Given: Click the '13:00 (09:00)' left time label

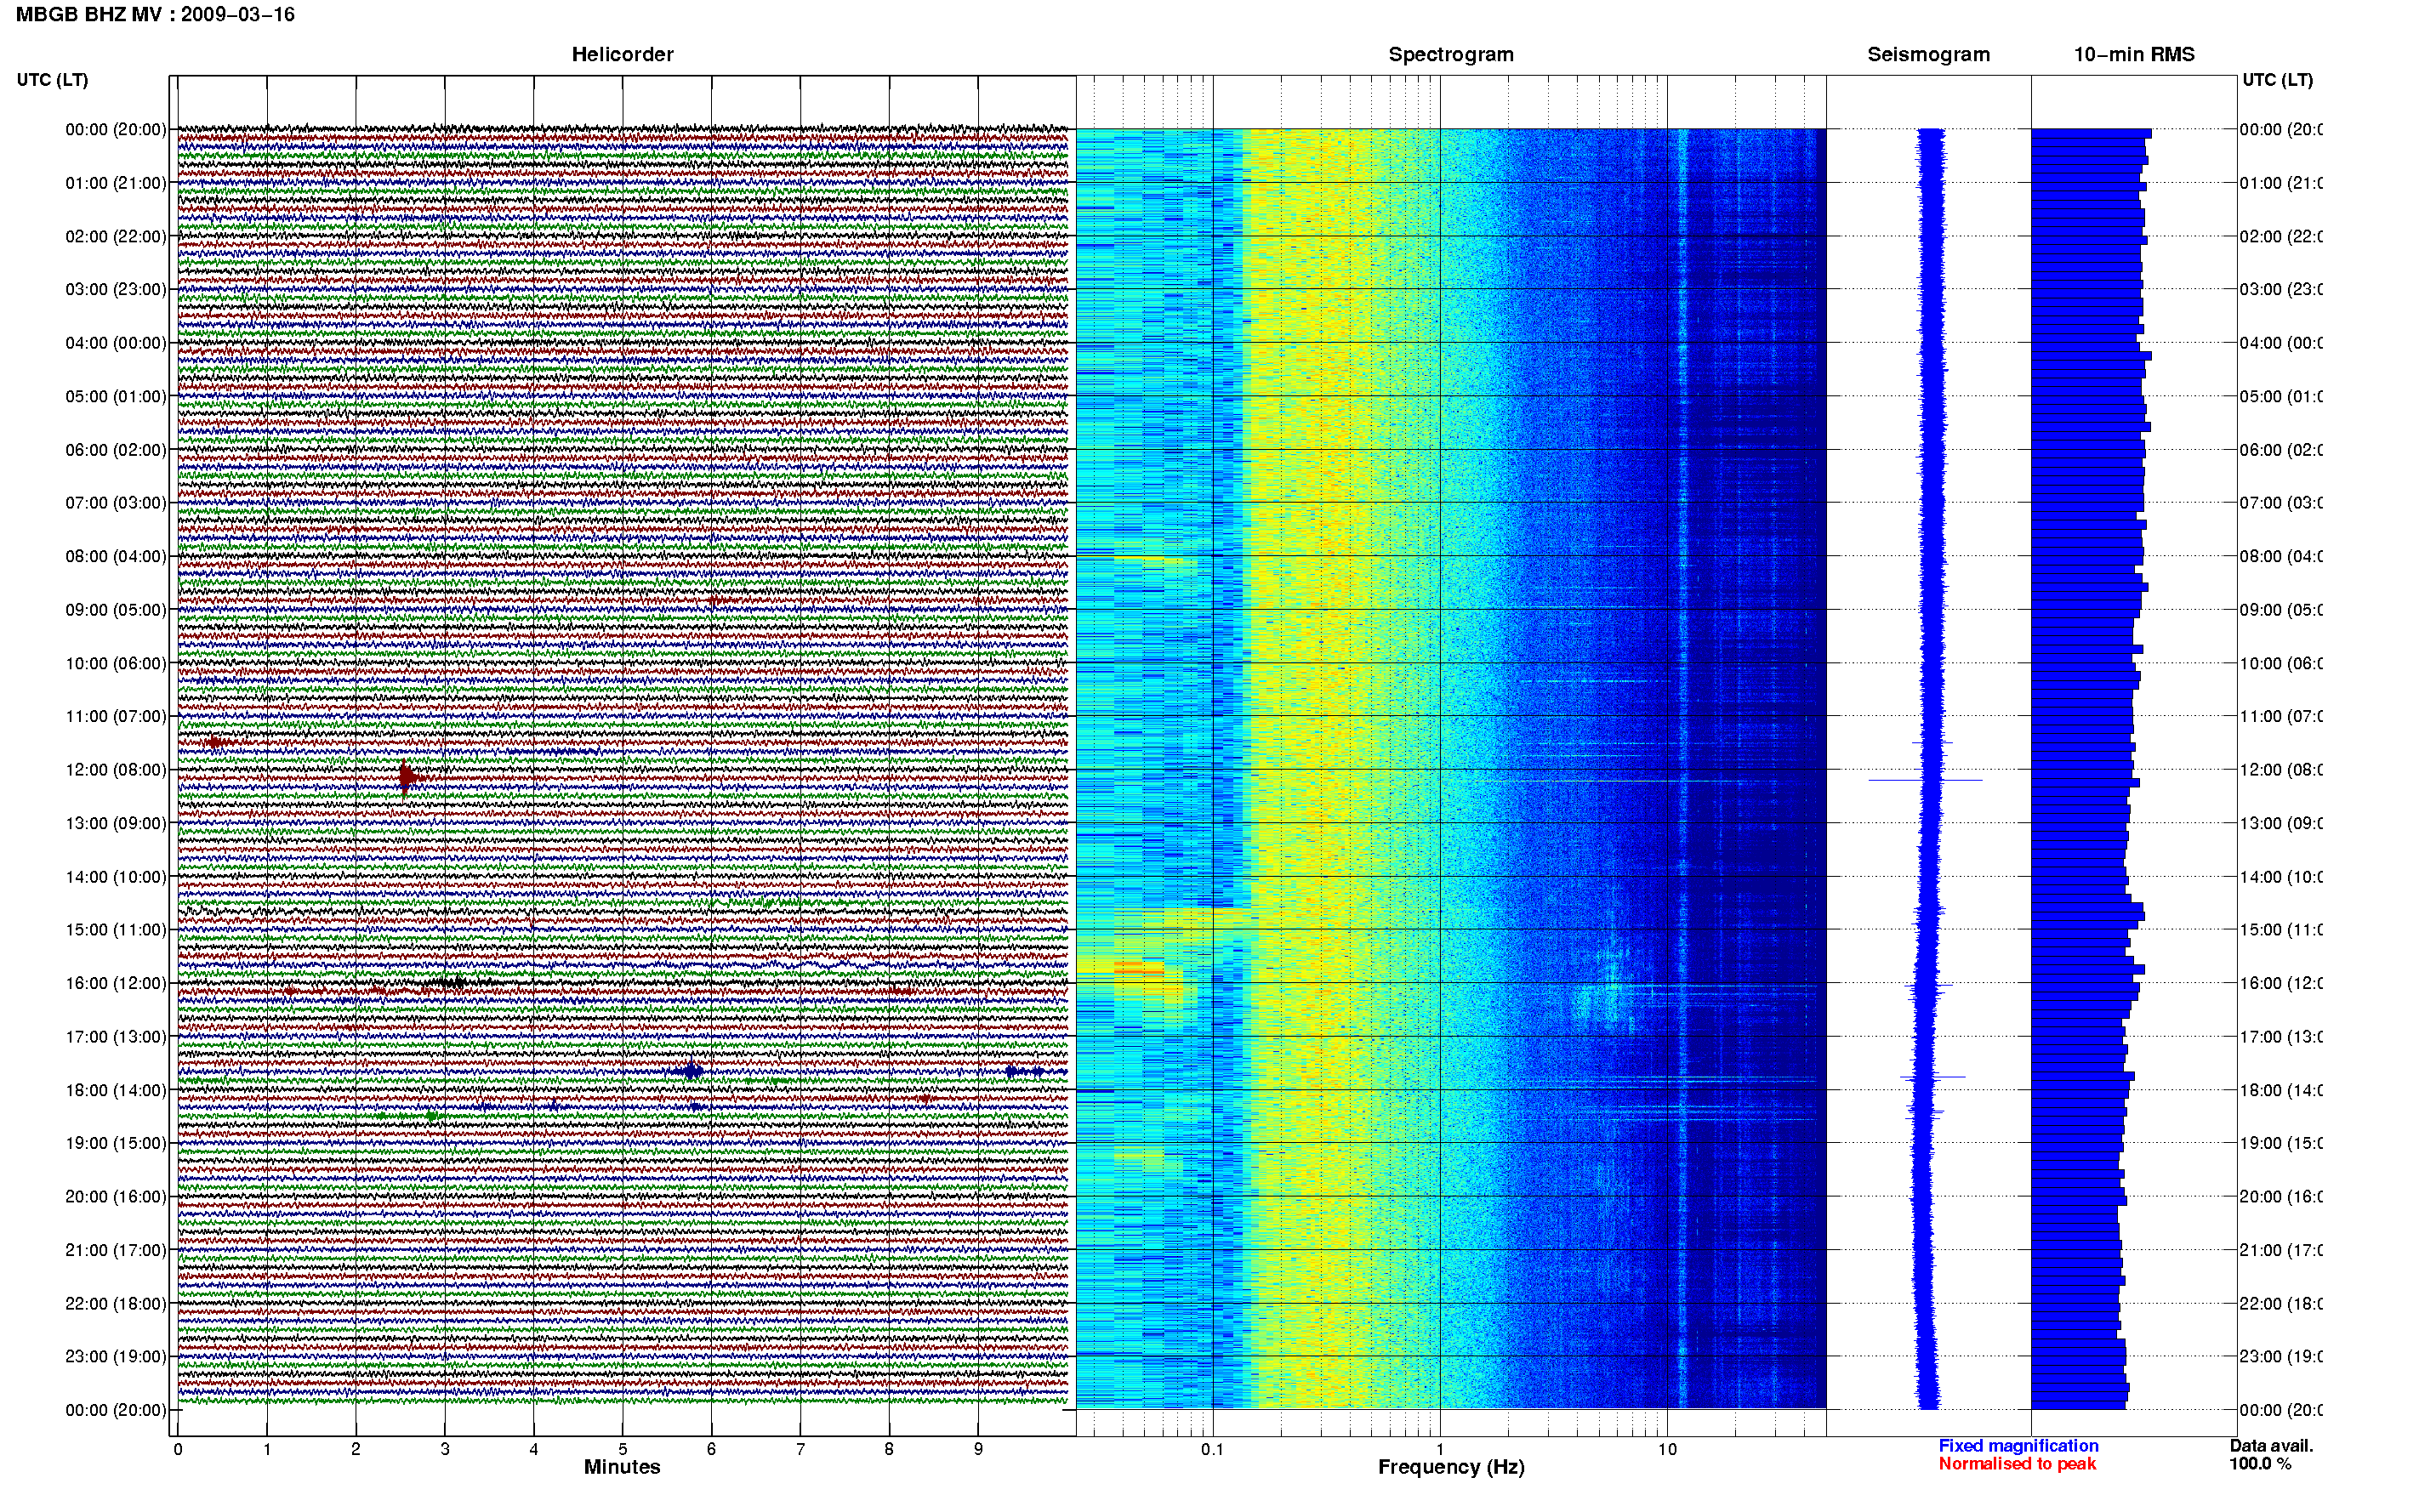Looking at the screenshot, I should pos(116,823).
